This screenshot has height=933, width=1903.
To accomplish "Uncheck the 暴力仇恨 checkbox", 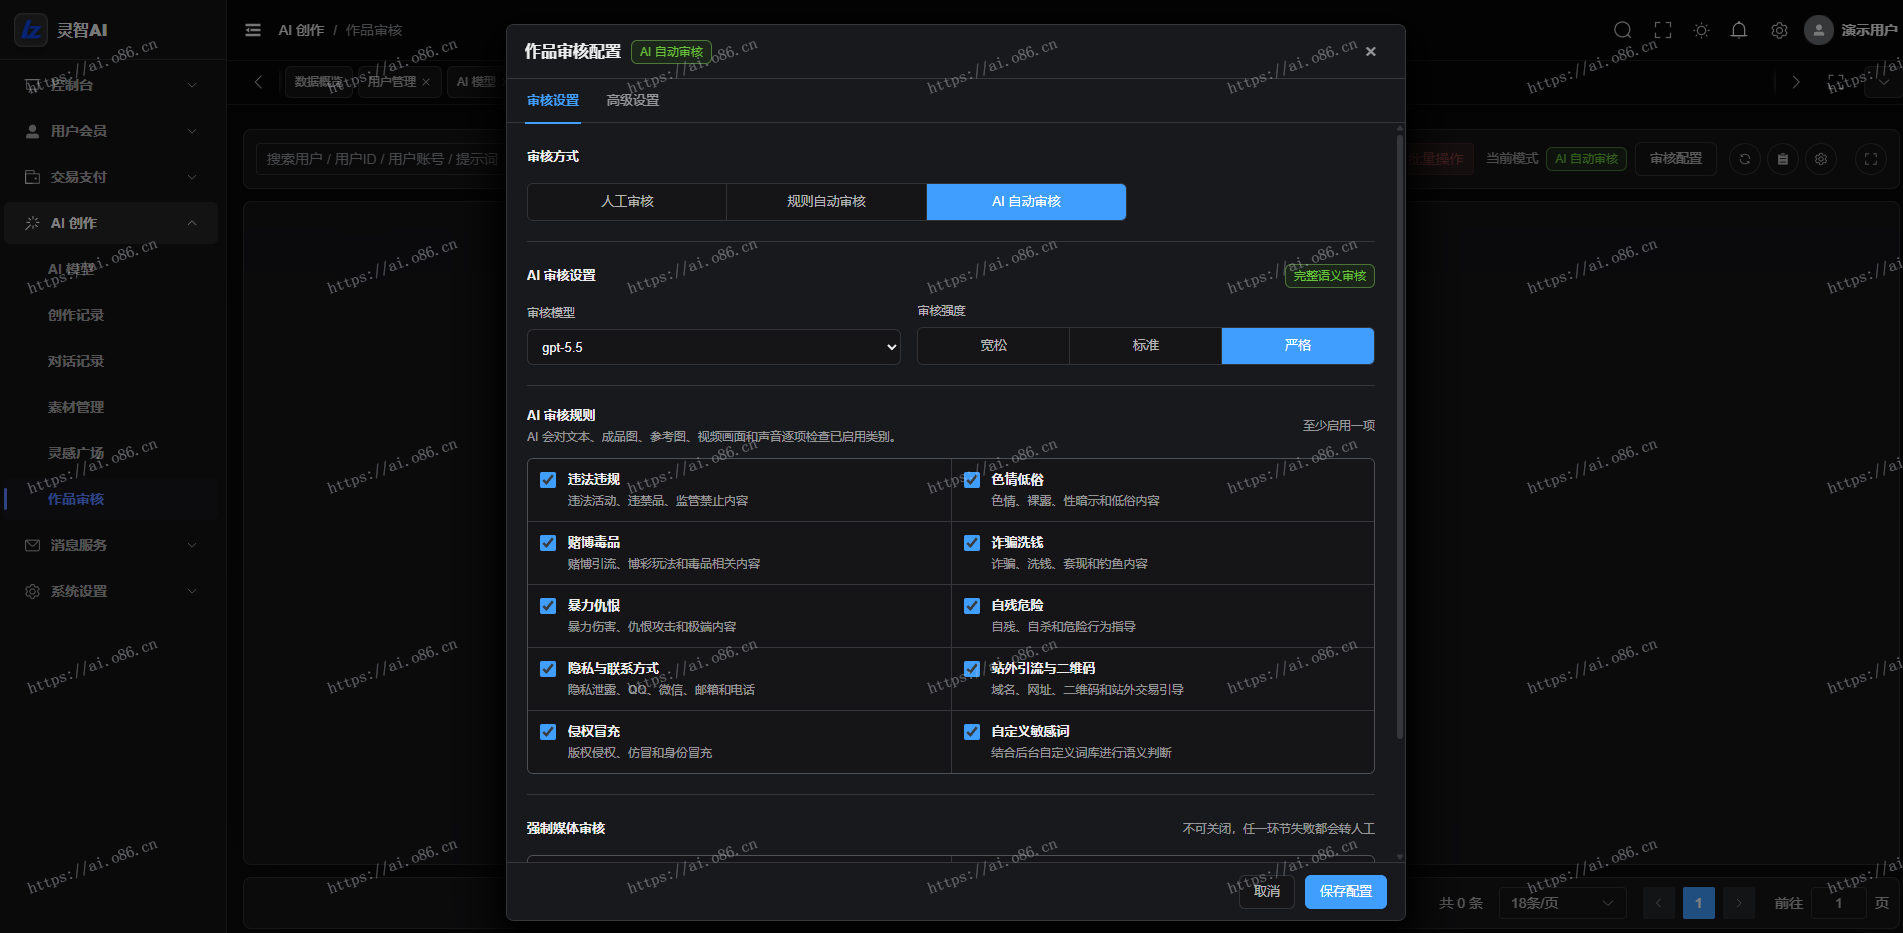I will (548, 606).
